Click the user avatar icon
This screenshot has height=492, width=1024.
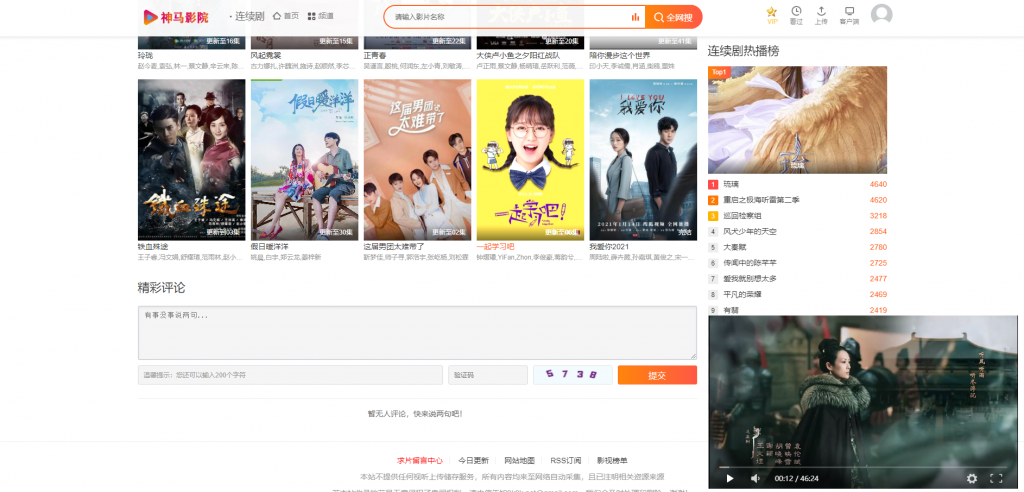(882, 15)
